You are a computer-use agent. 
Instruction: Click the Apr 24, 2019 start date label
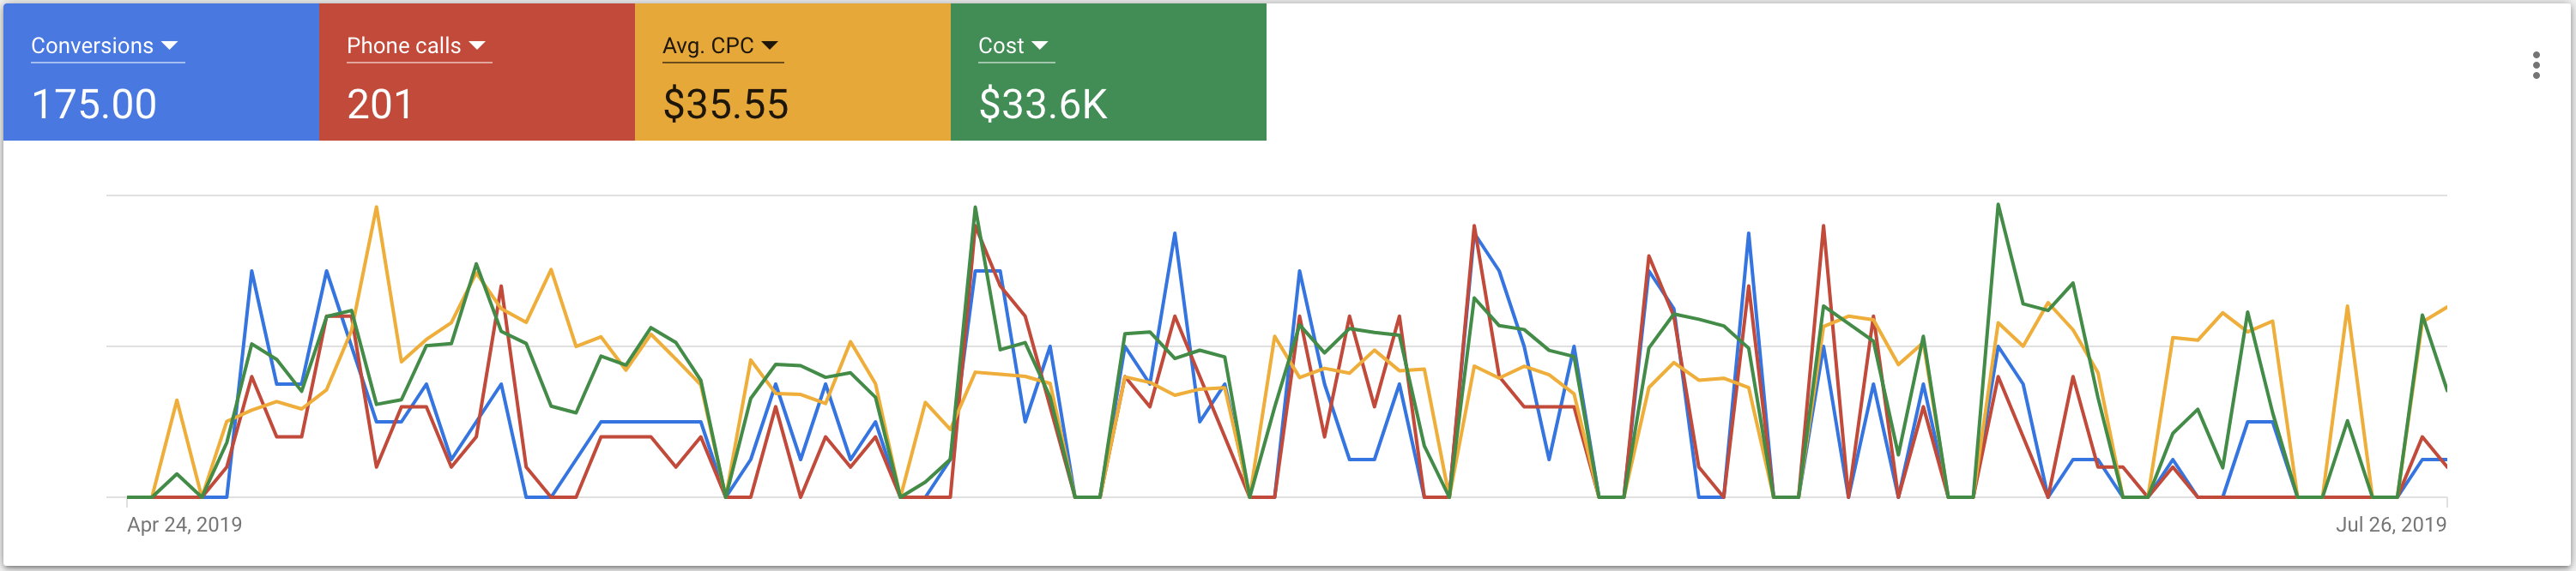pyautogui.click(x=184, y=524)
